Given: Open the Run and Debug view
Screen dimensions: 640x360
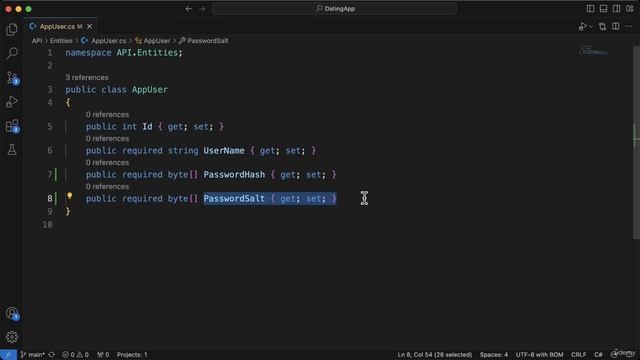Looking at the screenshot, I should pos(12,102).
